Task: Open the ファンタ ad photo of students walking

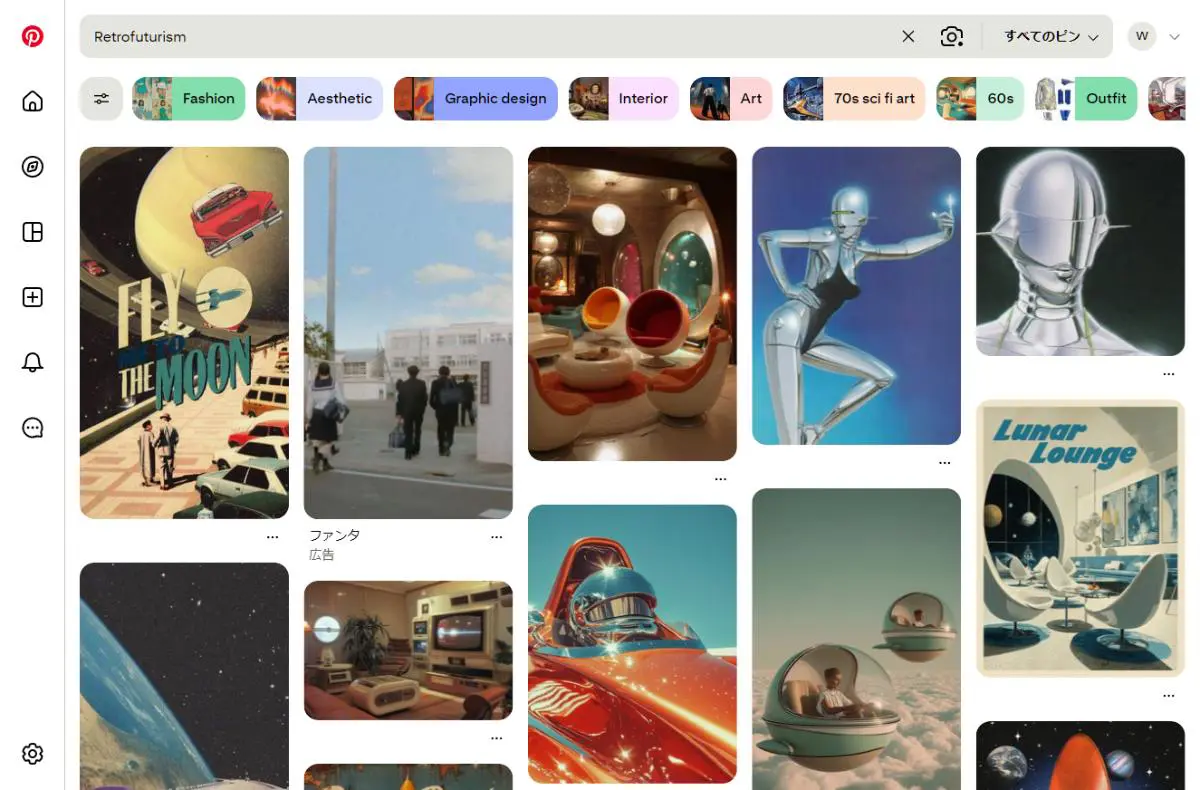Action: [408, 333]
